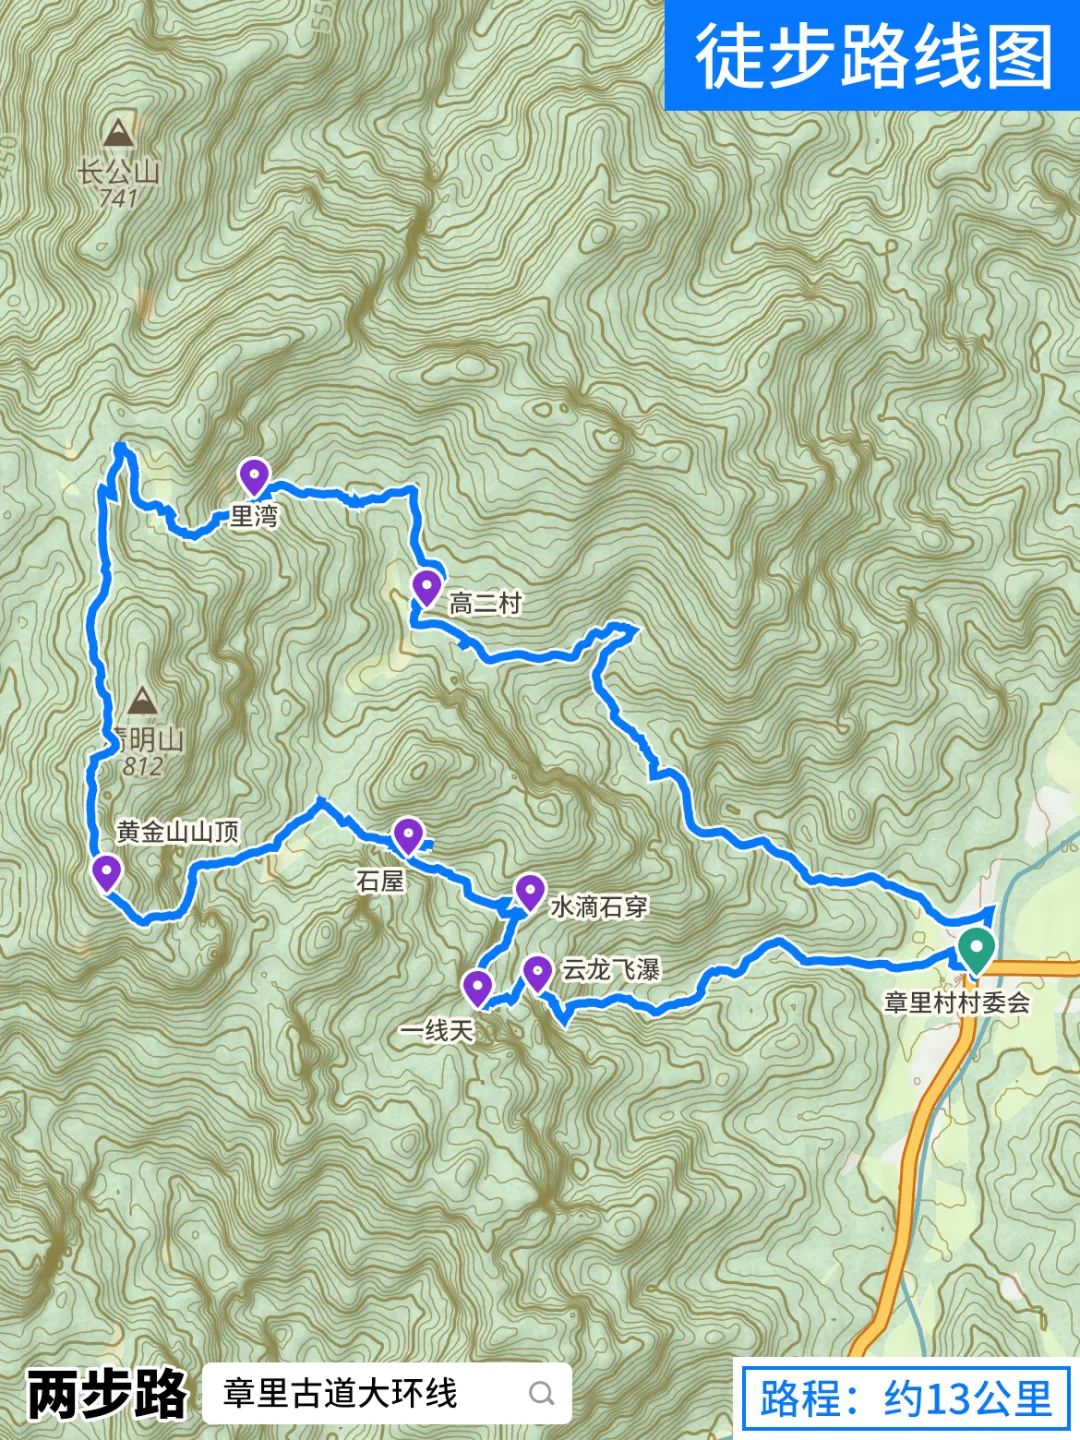Open the 水滴石穿 location pin
The width and height of the screenshot is (1080, 1440).
(529, 892)
